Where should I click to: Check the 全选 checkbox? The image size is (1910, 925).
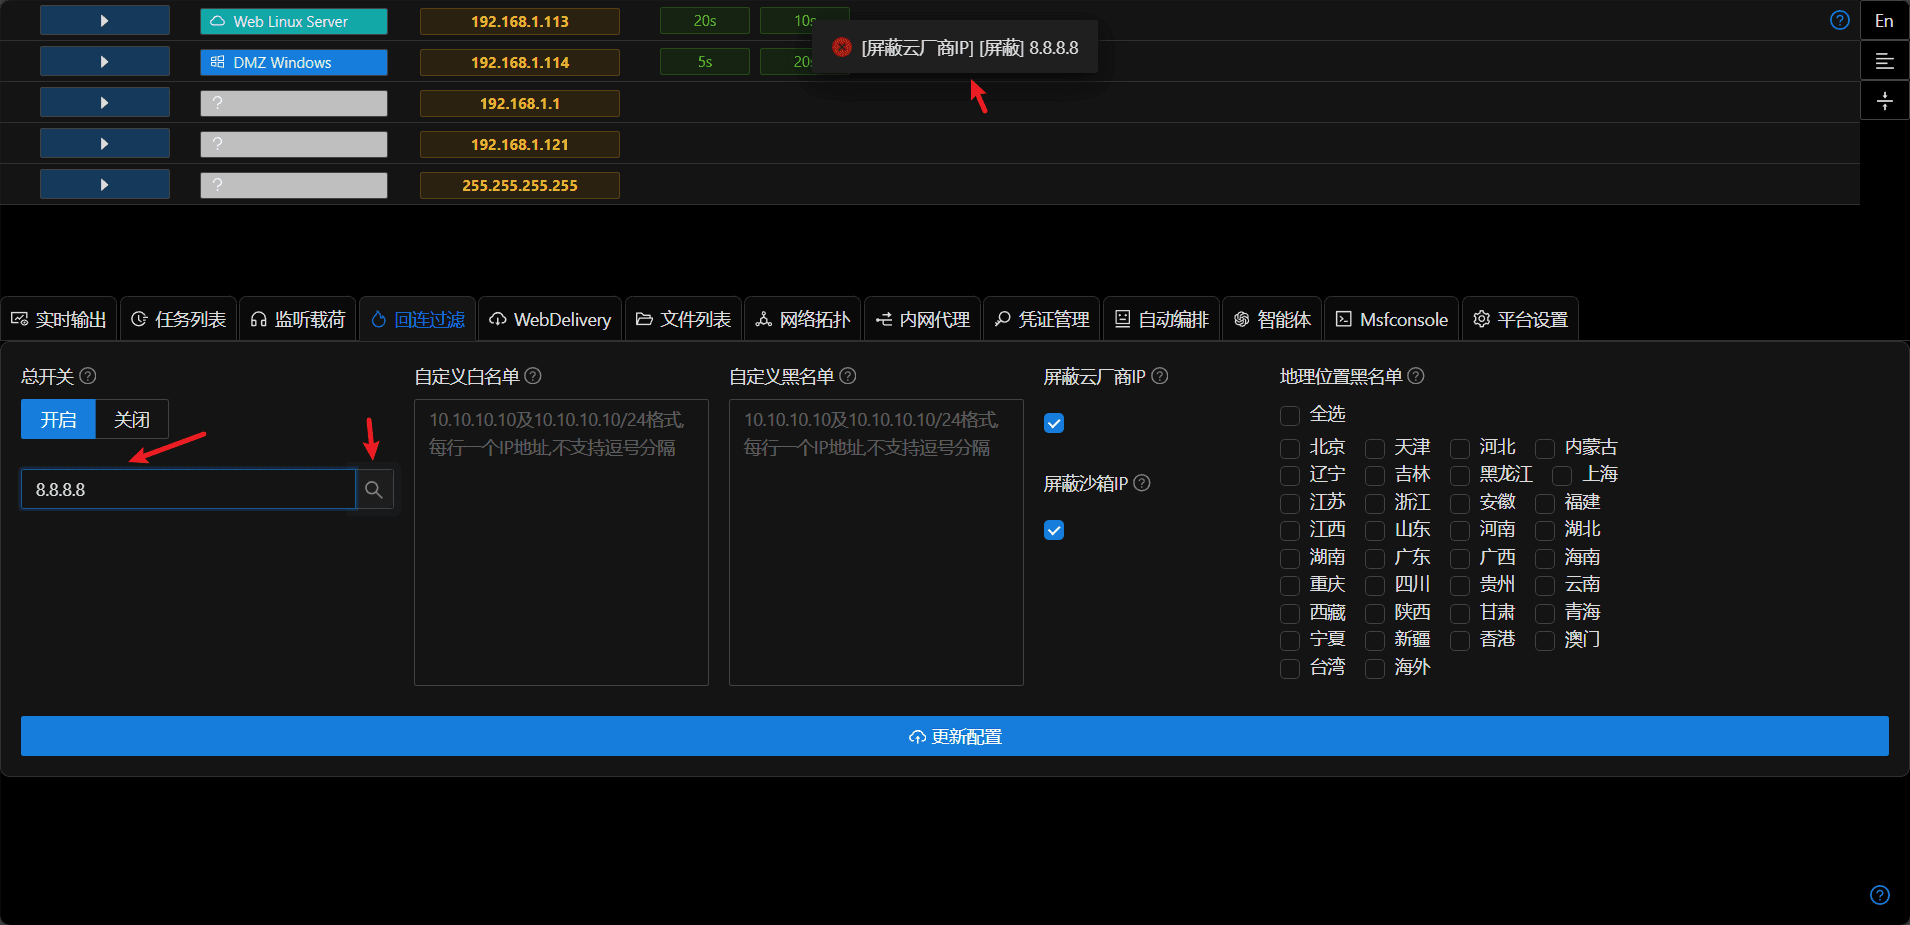[x=1290, y=415]
